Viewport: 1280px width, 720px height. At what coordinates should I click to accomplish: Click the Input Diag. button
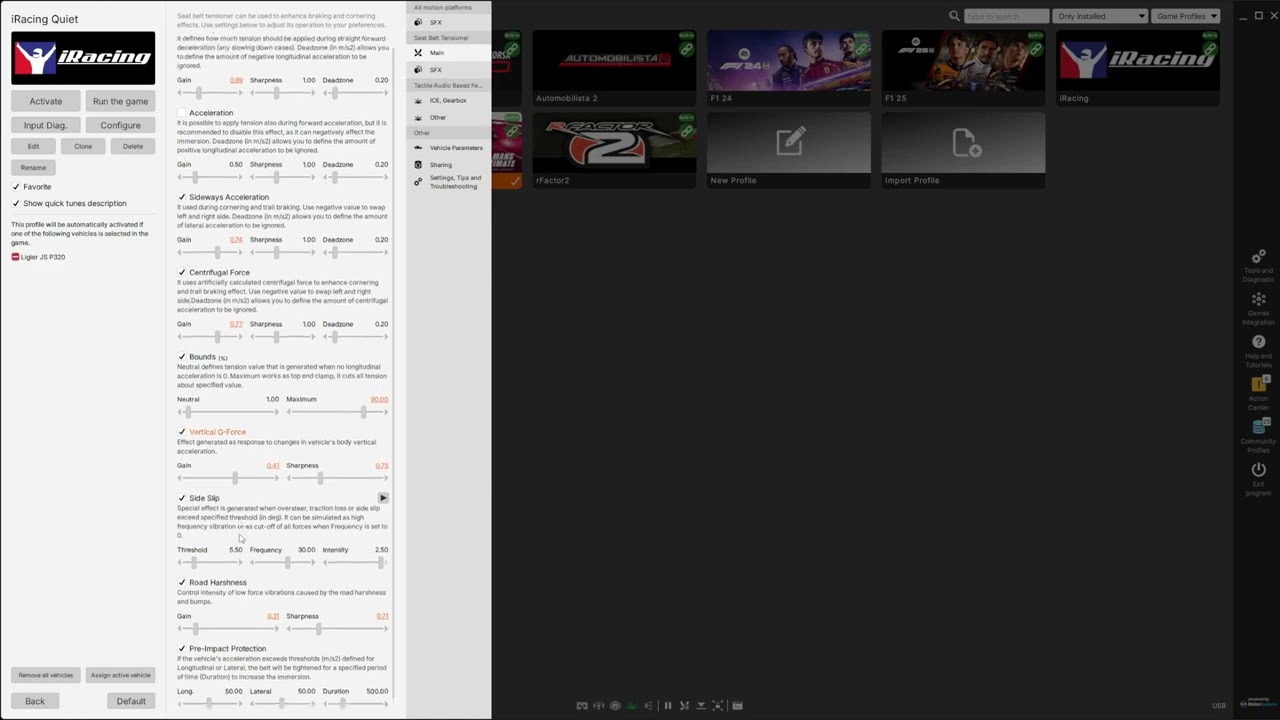(45, 125)
